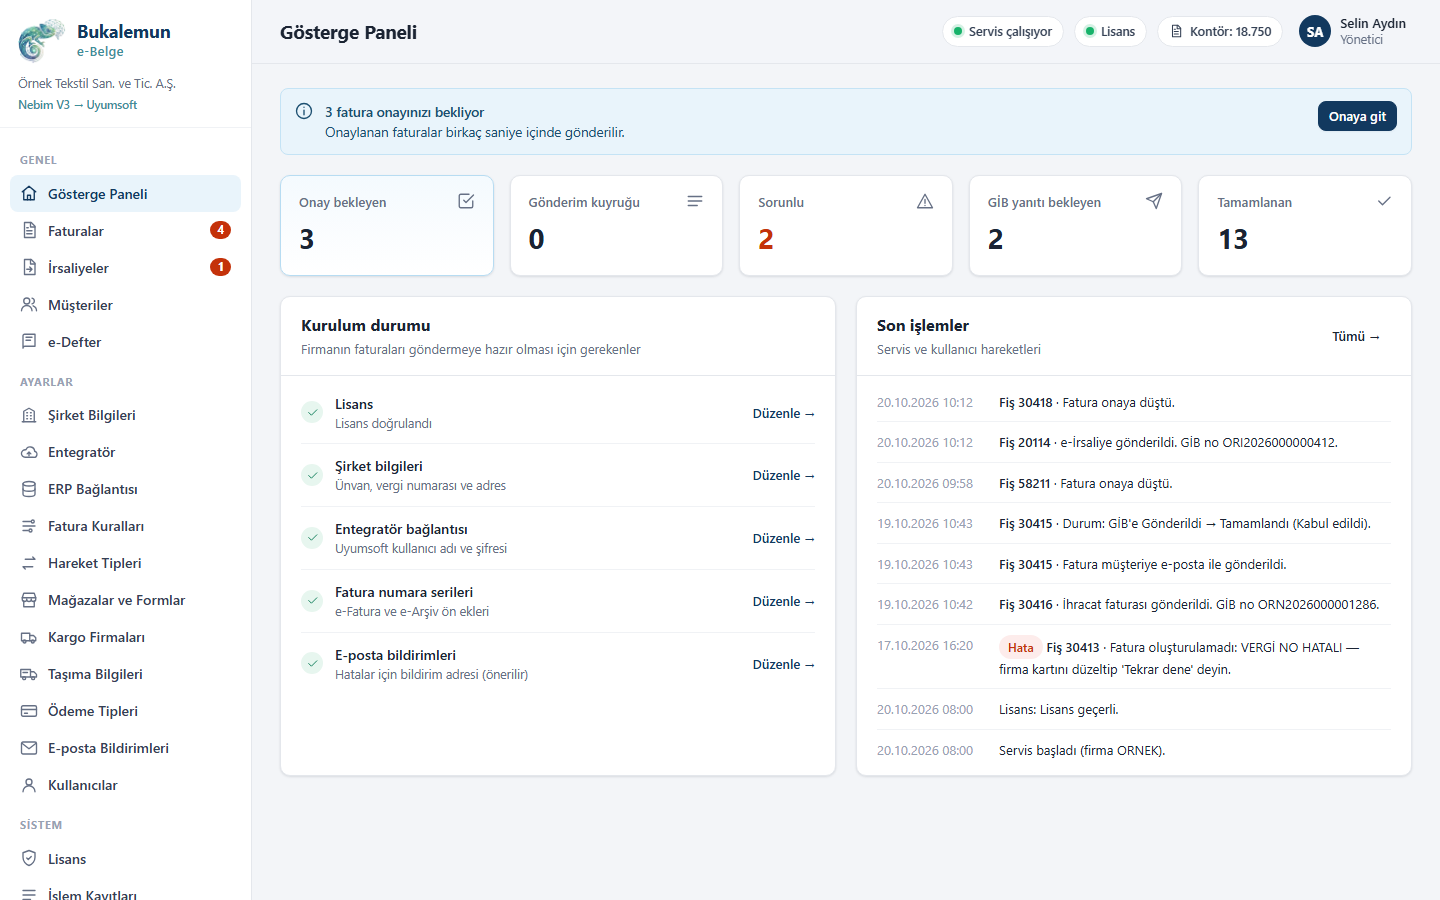
Task: Click the Entegratör cloud icon
Action: click(x=29, y=452)
